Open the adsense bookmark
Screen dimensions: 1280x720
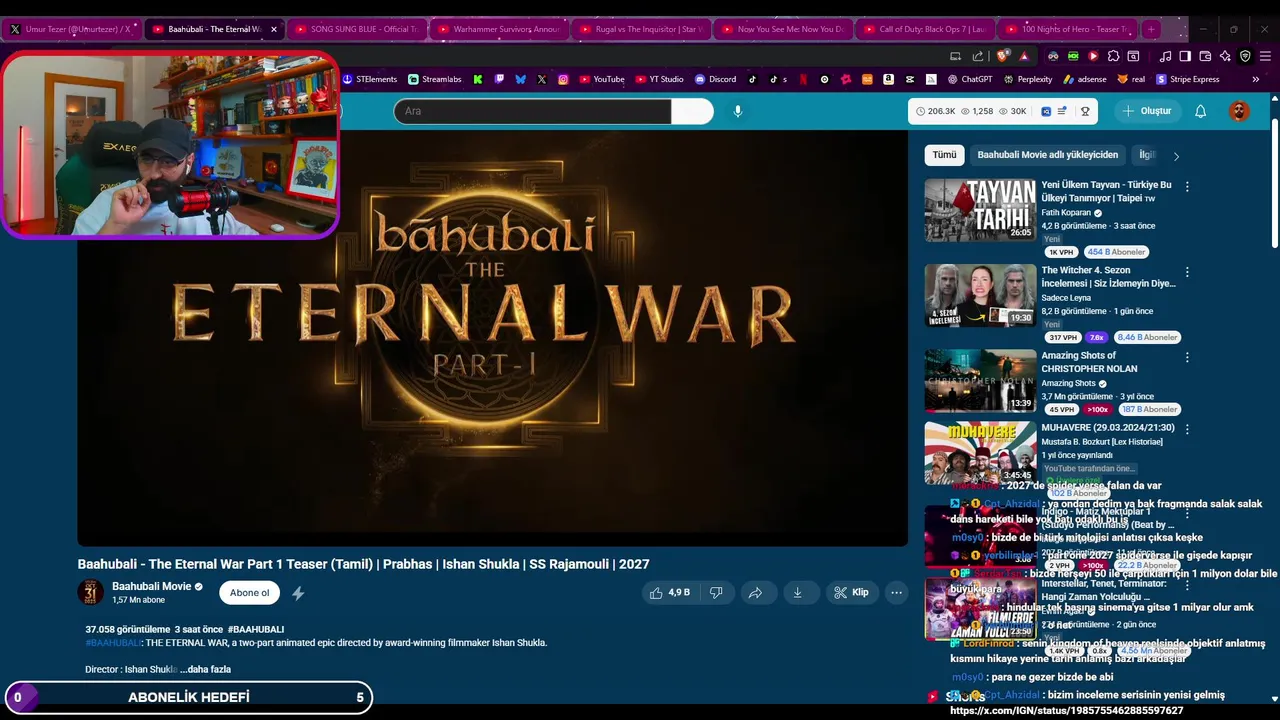[1085, 79]
